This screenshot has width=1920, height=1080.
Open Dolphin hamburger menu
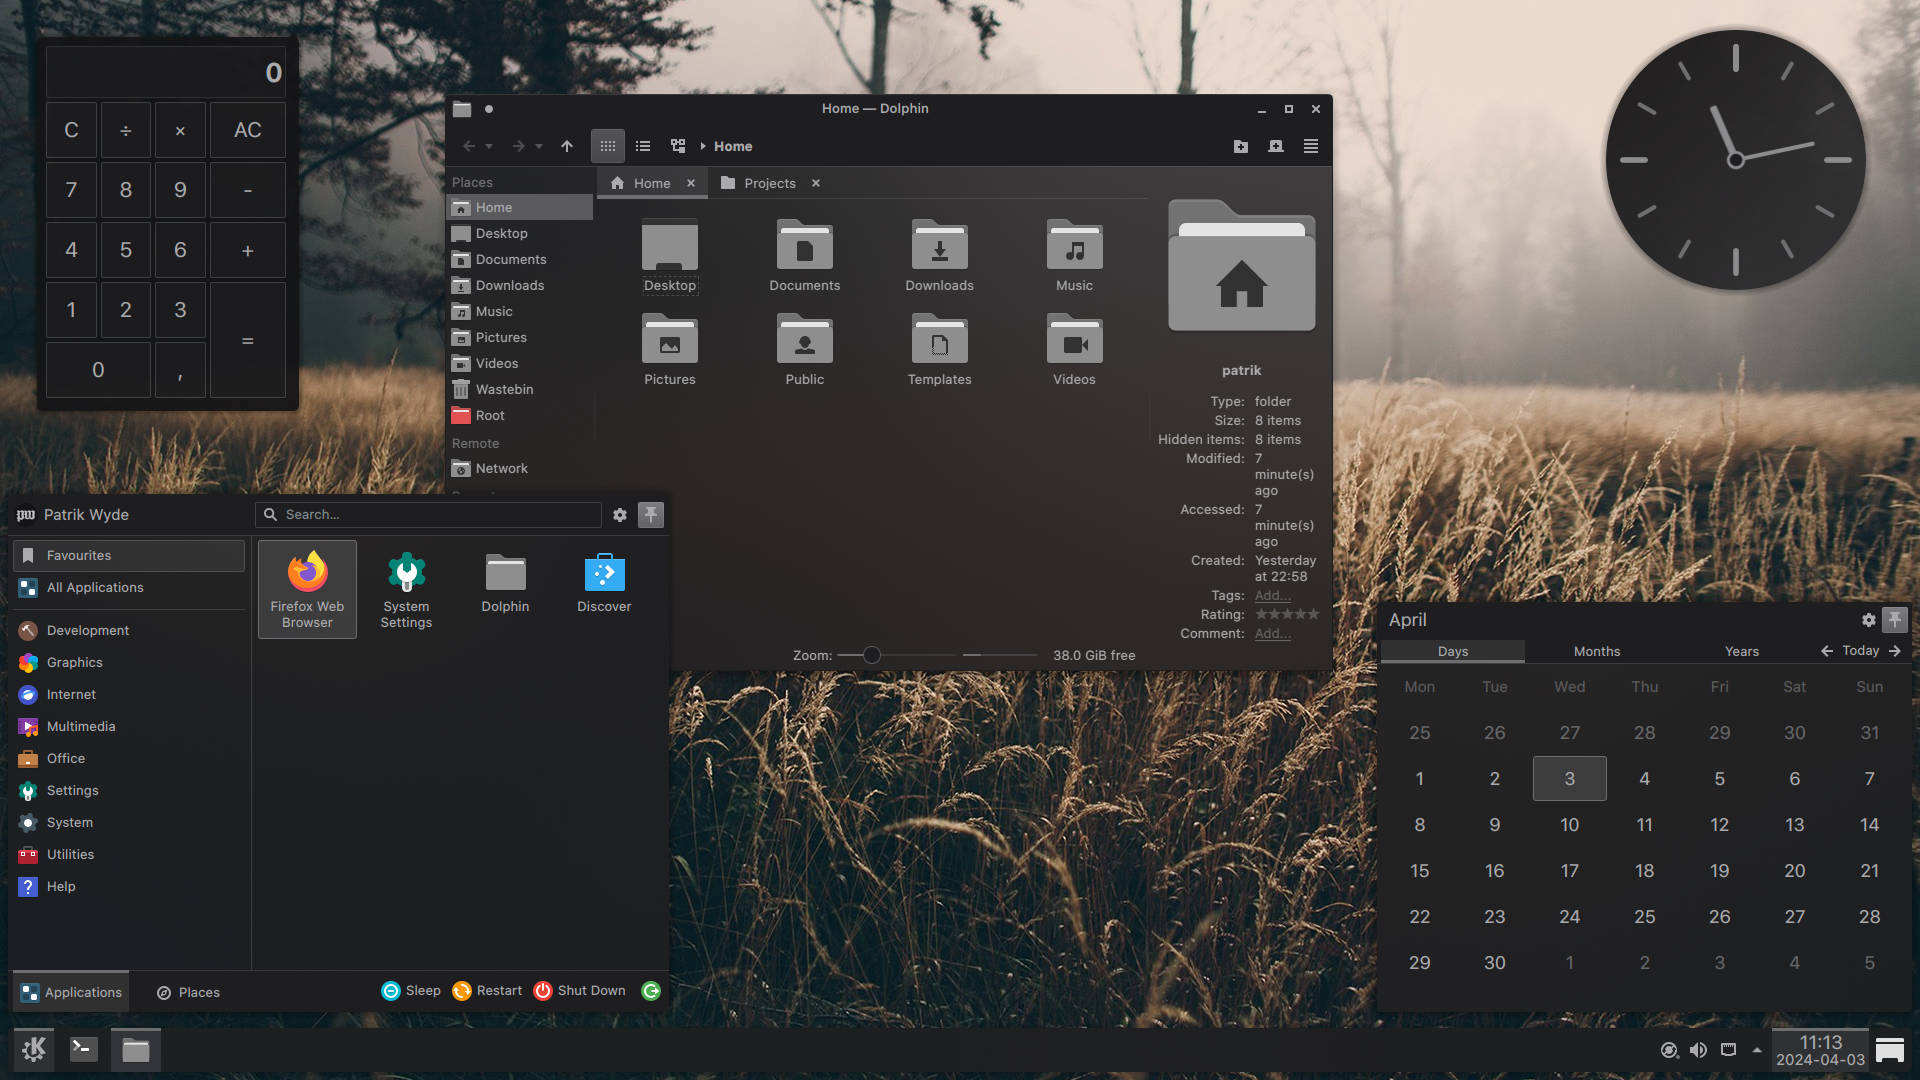point(1311,146)
